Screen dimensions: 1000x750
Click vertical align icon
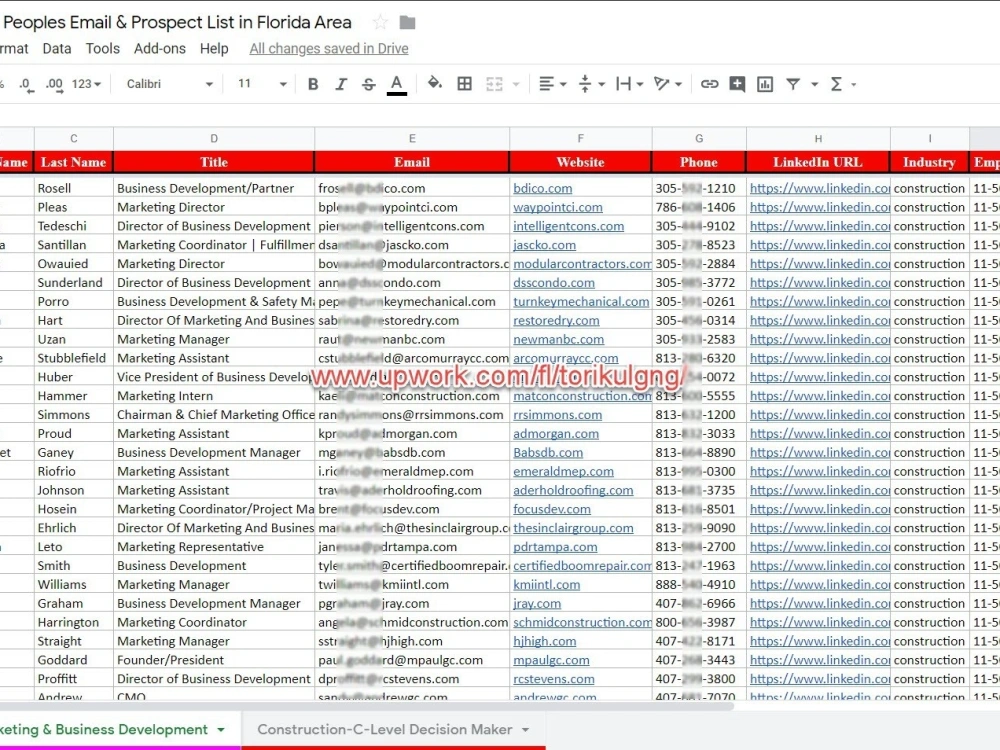pyautogui.click(x=585, y=84)
